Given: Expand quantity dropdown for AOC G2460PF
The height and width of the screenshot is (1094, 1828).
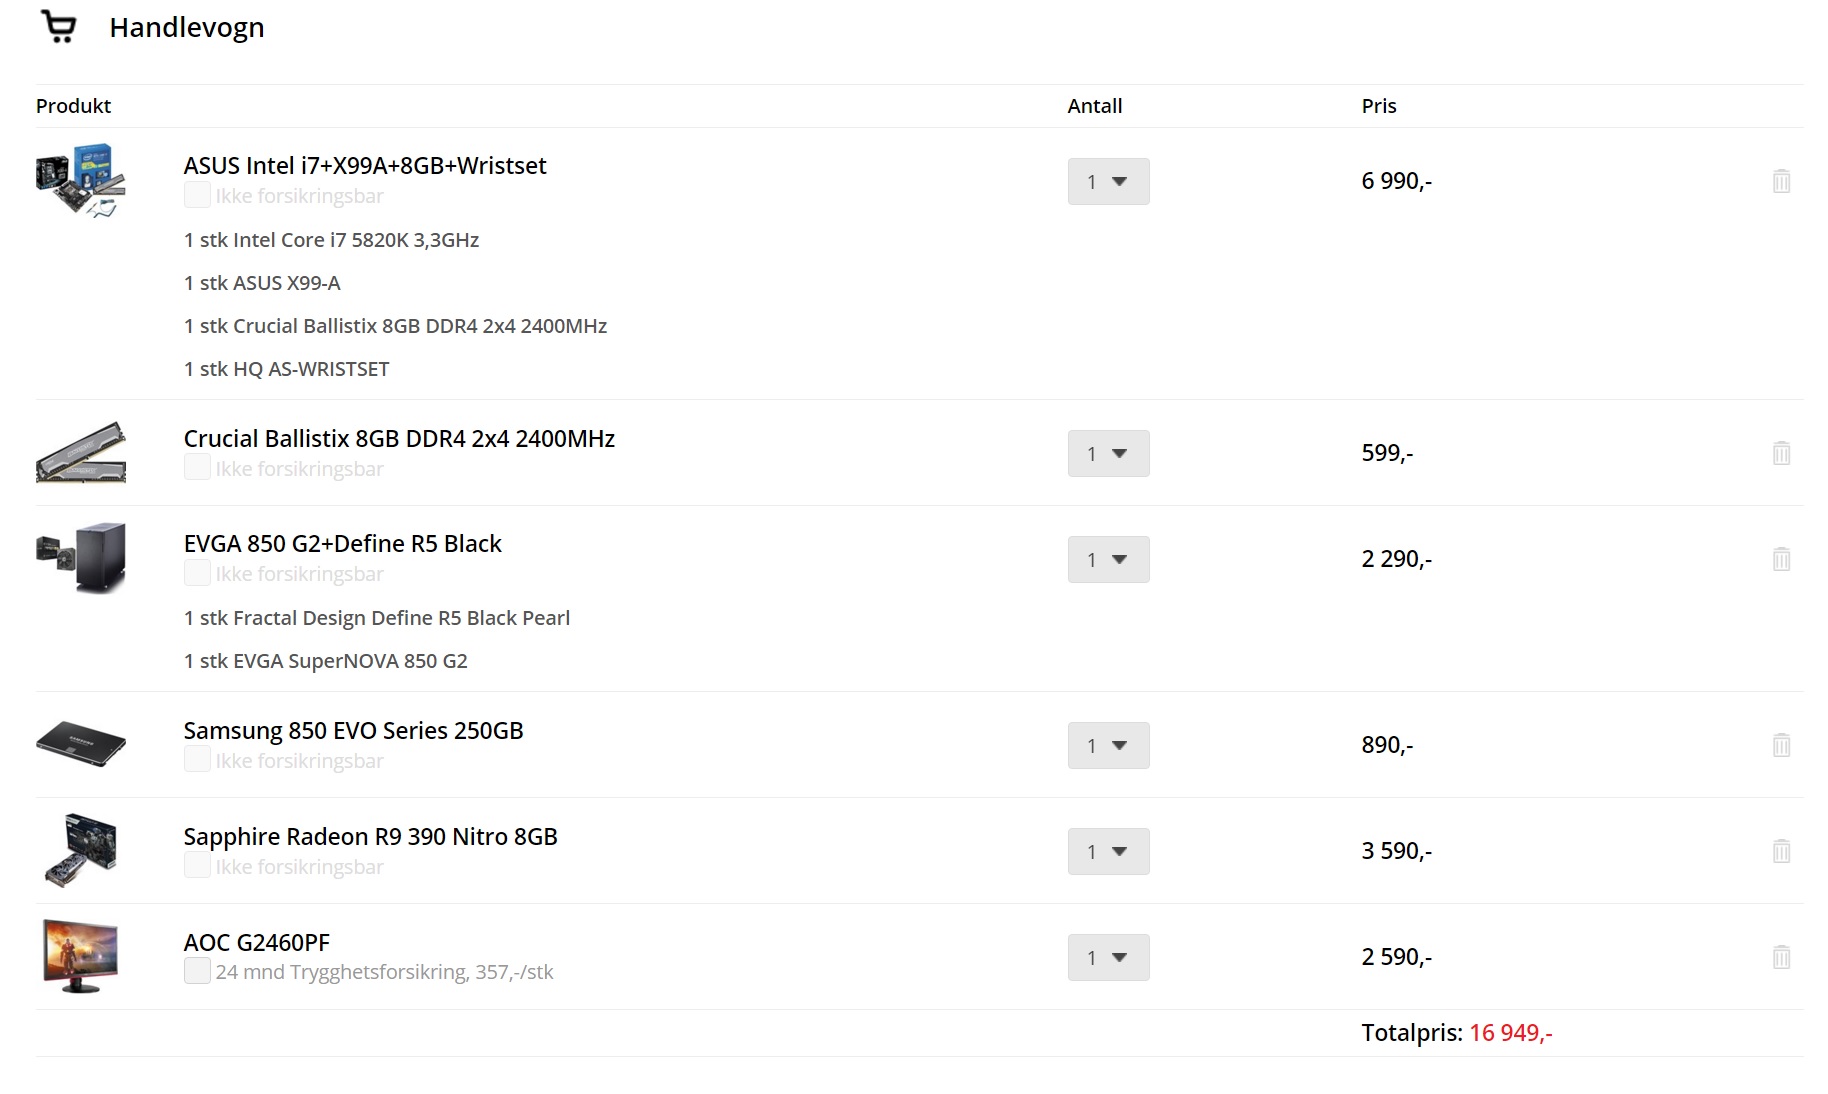Looking at the screenshot, I should coord(1108,957).
